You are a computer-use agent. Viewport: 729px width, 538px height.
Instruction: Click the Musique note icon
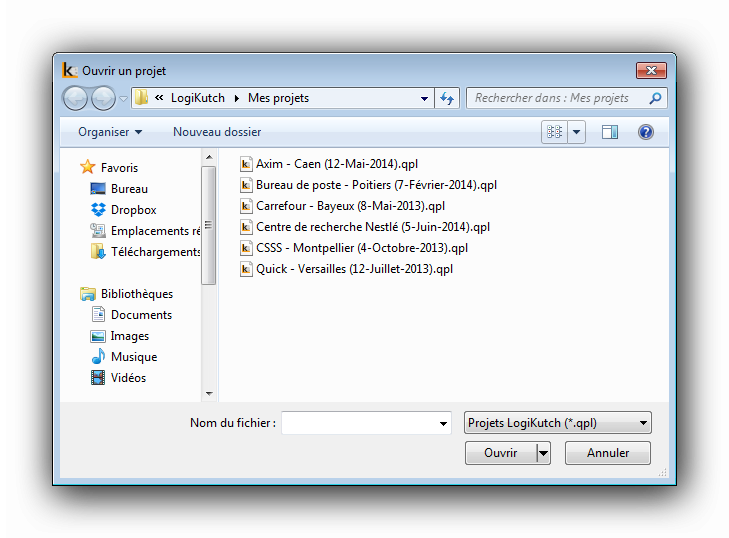[x=98, y=357]
